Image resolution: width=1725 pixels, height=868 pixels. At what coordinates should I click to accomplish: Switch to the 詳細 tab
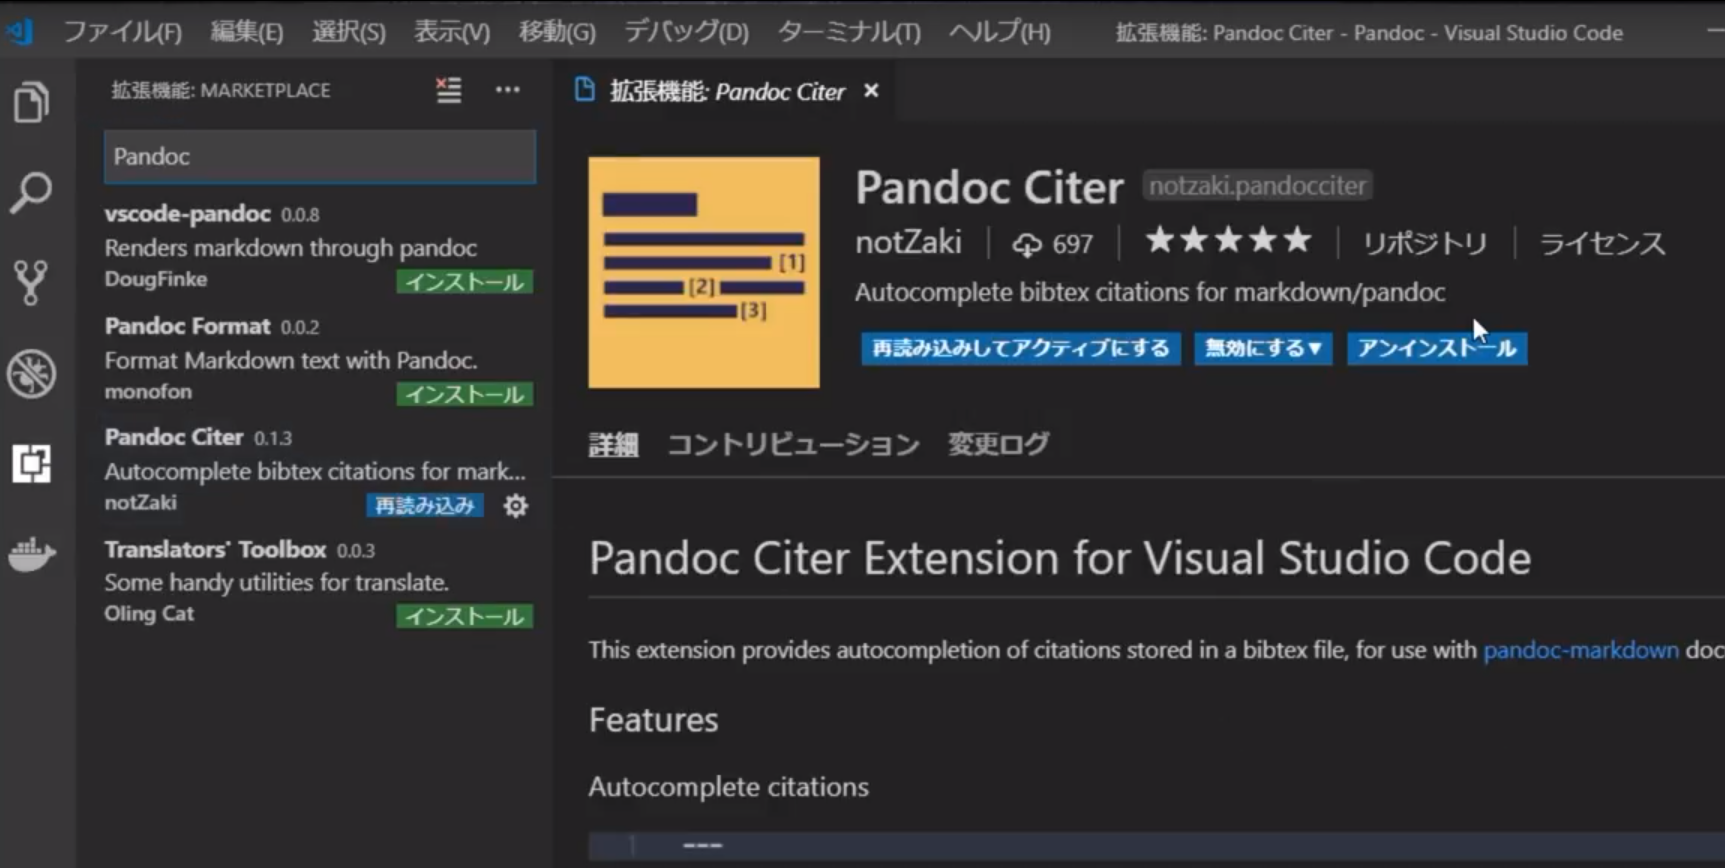tap(613, 444)
